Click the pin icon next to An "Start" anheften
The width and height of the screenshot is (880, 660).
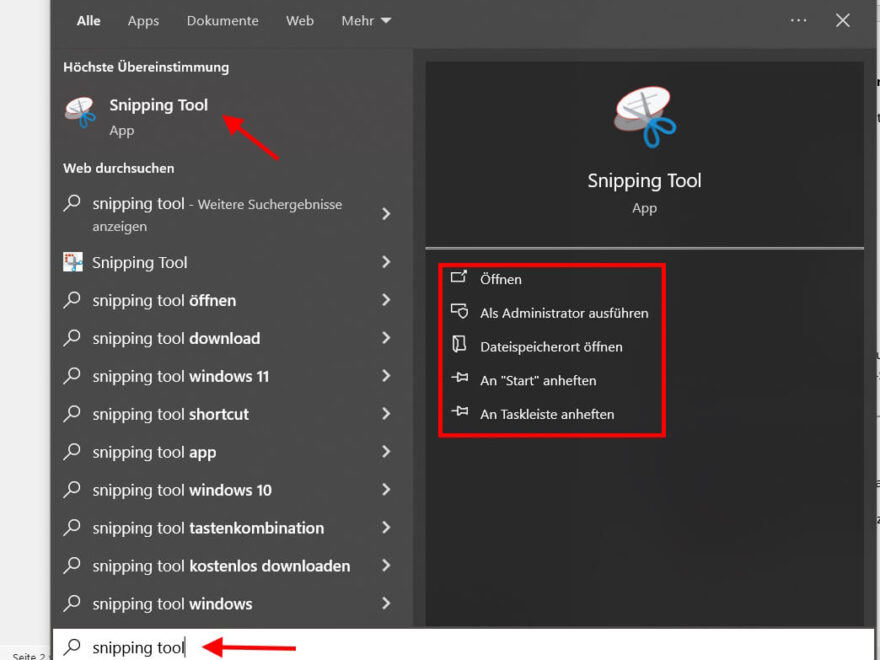(459, 378)
